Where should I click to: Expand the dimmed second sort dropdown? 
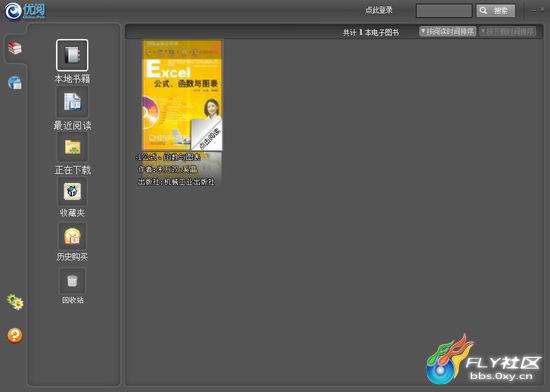coord(508,32)
